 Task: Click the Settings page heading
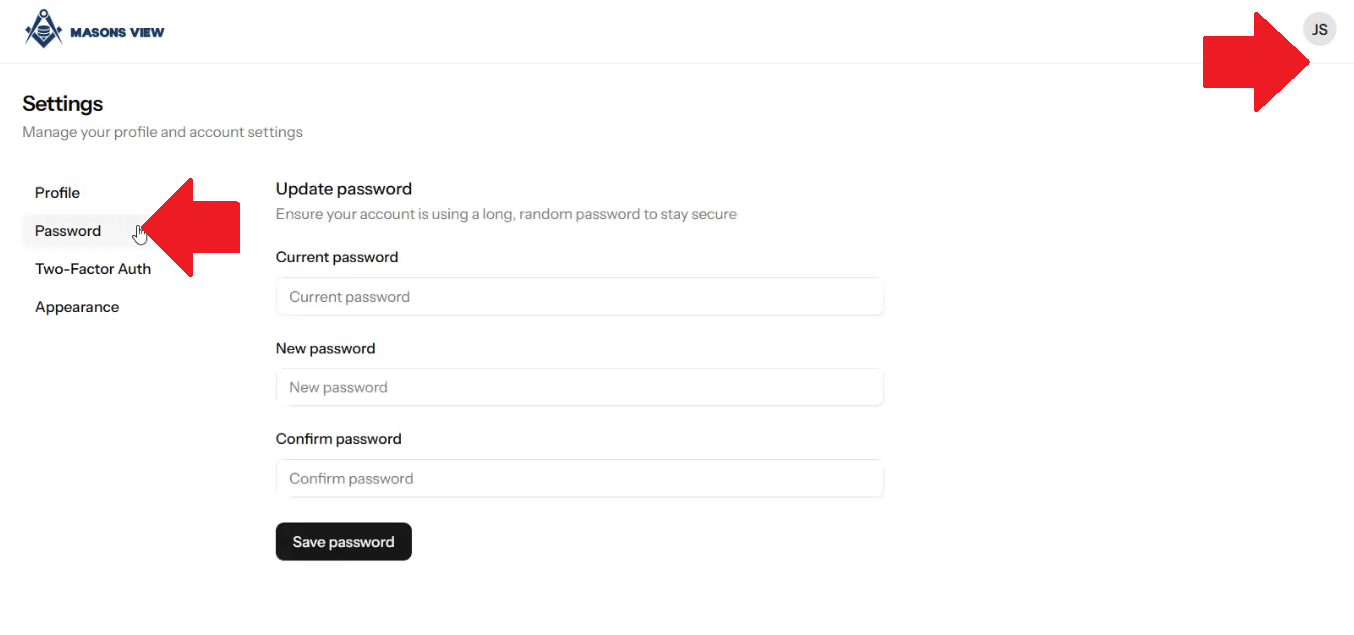tap(62, 104)
